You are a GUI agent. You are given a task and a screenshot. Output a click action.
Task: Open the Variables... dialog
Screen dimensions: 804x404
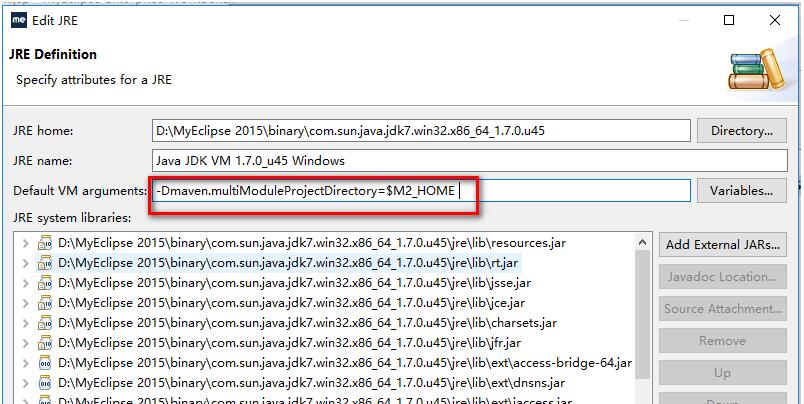click(x=741, y=191)
